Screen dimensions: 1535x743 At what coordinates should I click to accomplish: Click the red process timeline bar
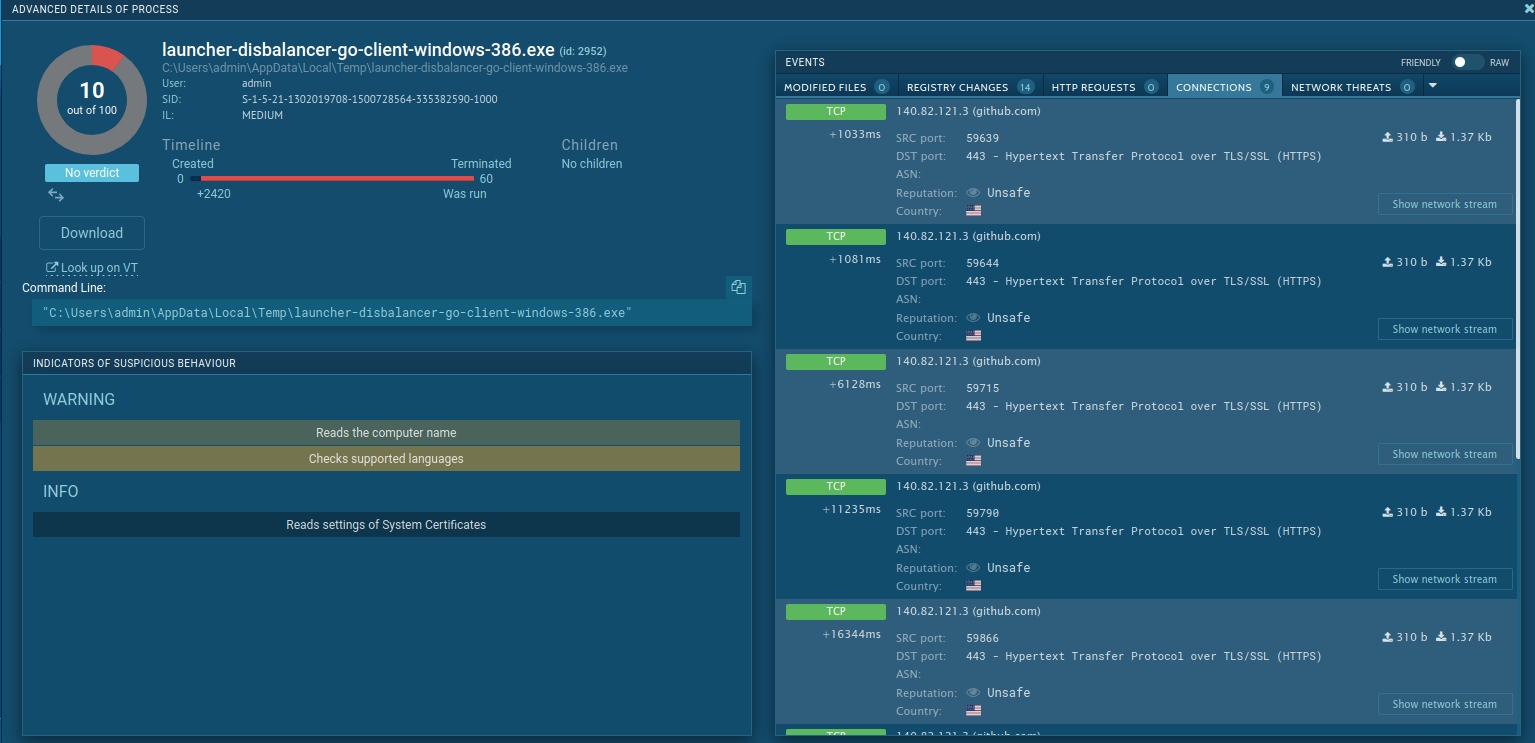point(337,179)
